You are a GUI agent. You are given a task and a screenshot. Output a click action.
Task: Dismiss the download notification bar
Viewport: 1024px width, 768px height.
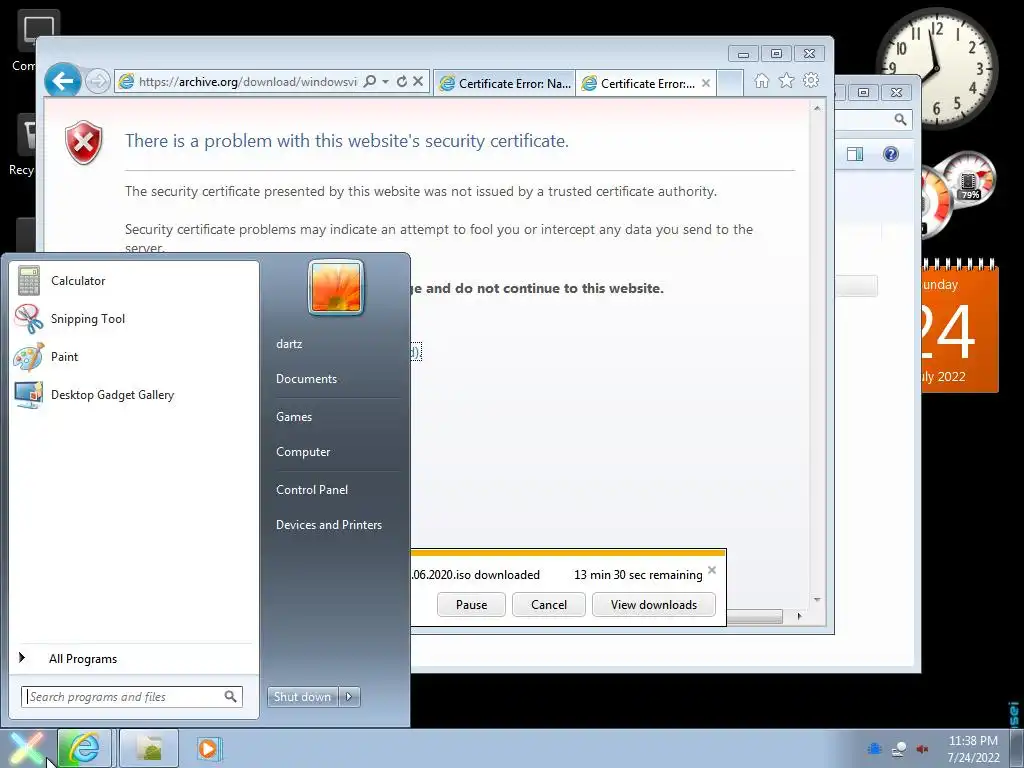click(712, 570)
